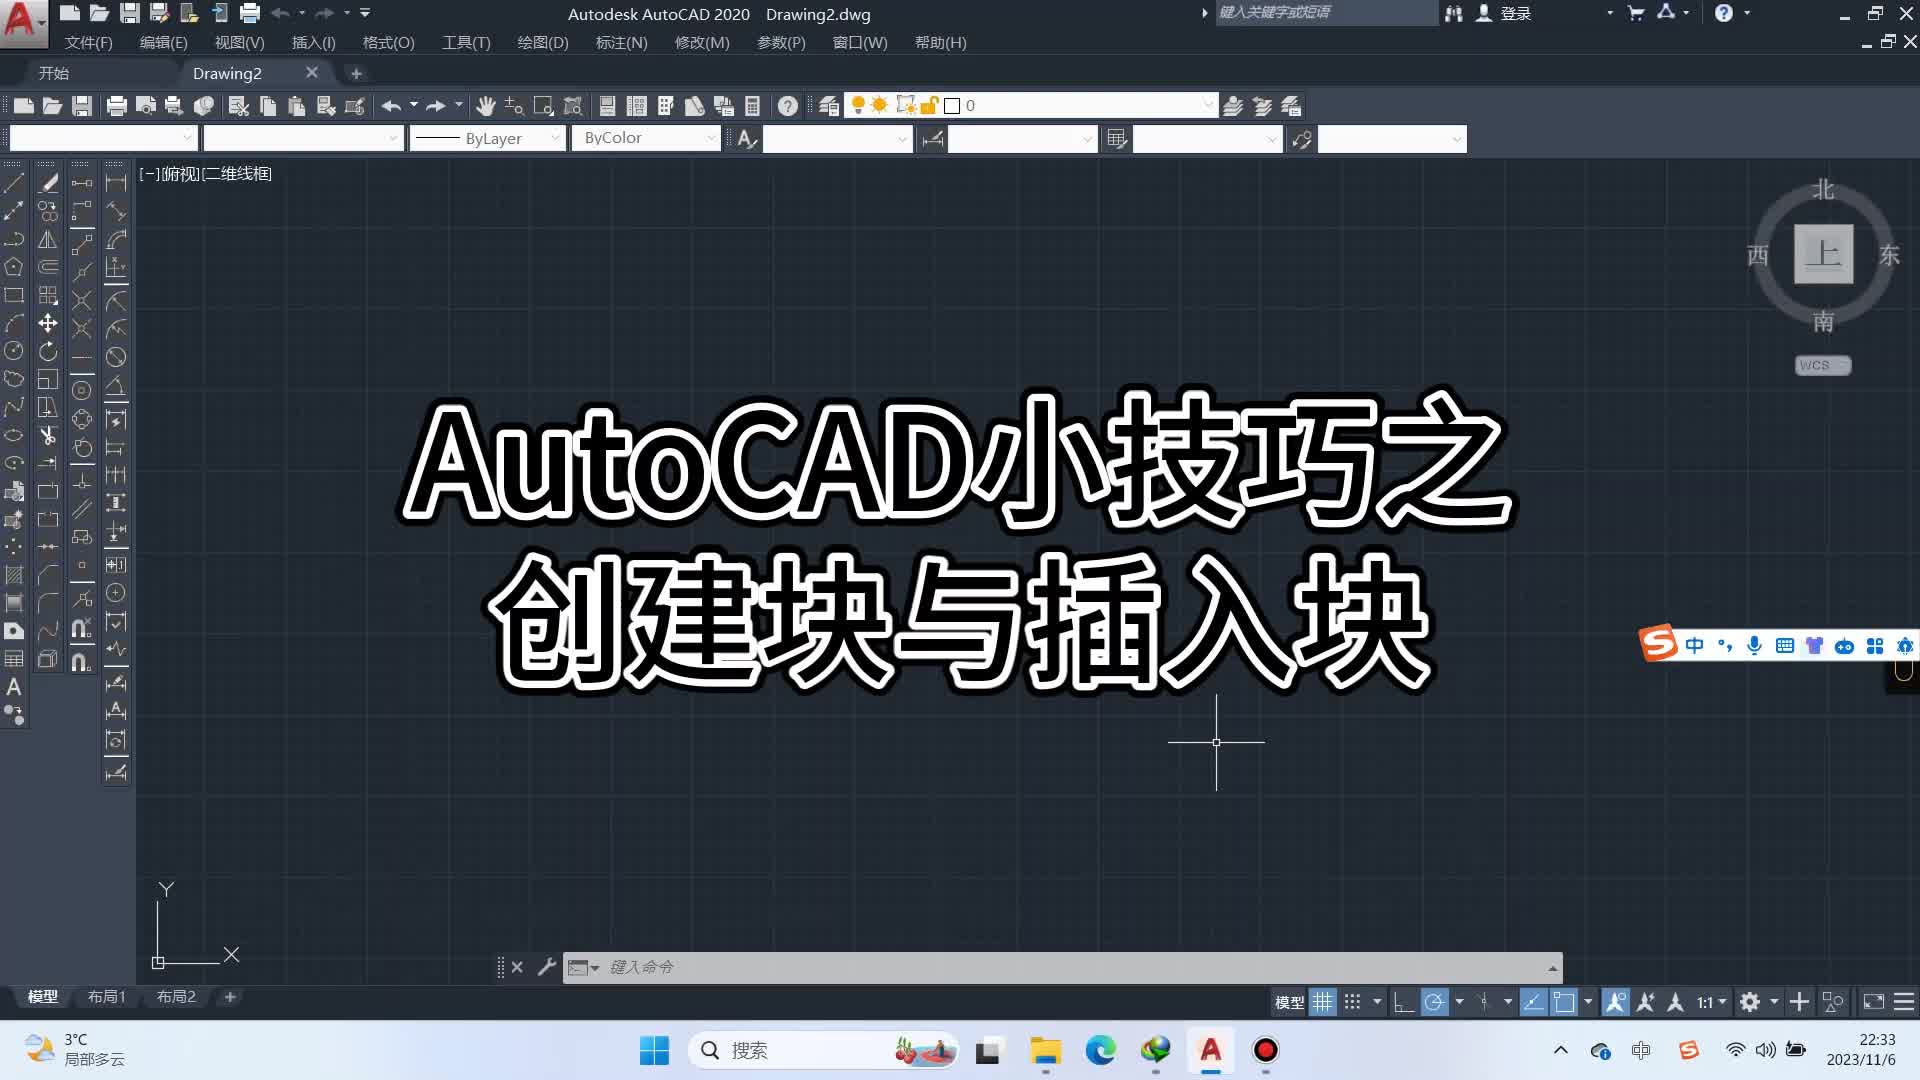Click the plus button to create a new drawing
This screenshot has width=1920, height=1080.
[x=357, y=72]
